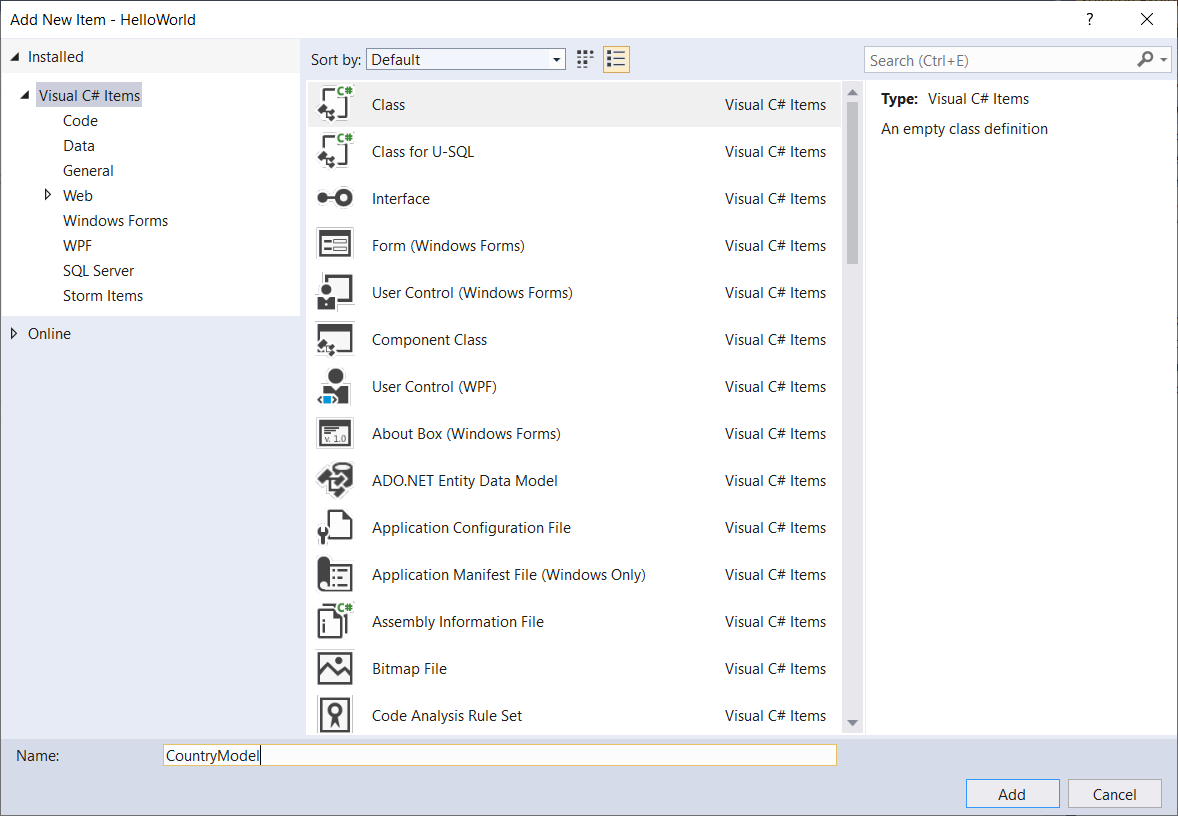Click the scrollbar down arrow
1178x816 pixels.
pyautogui.click(x=852, y=723)
